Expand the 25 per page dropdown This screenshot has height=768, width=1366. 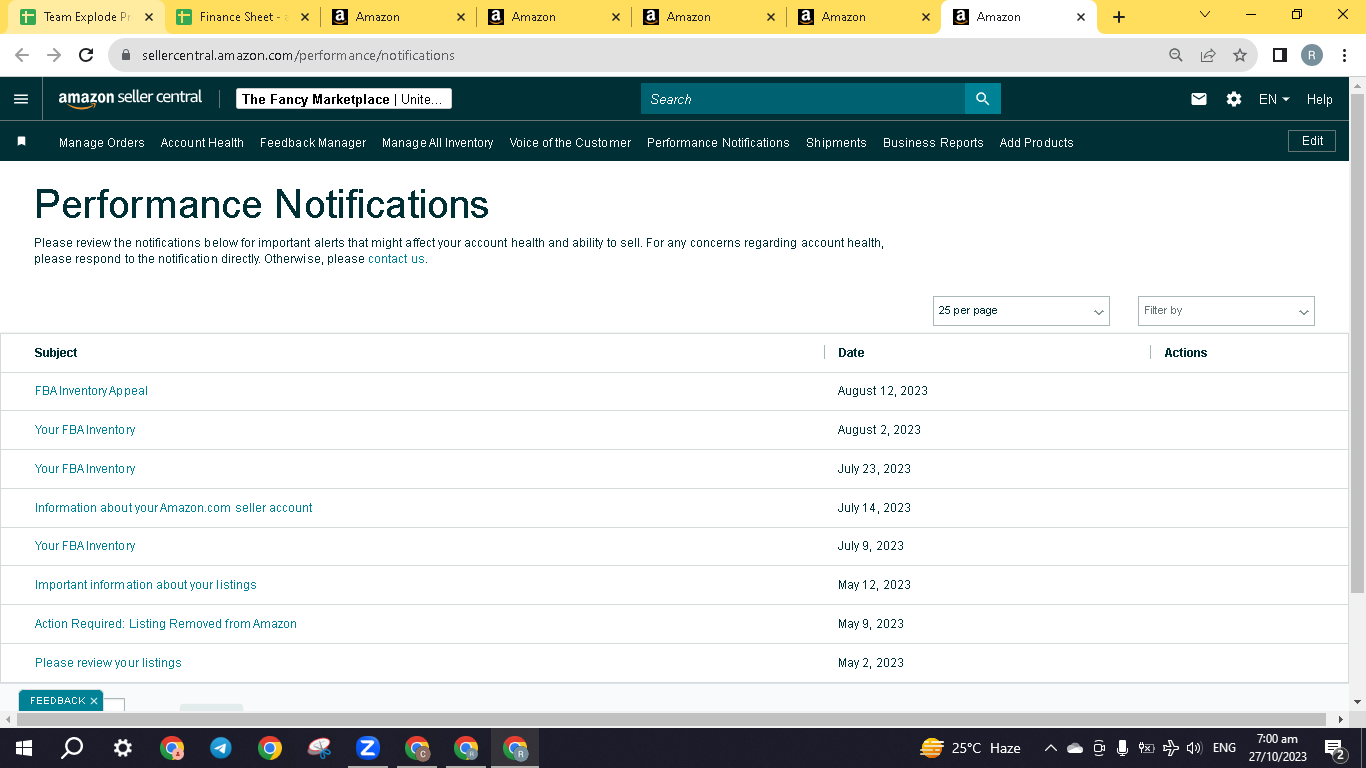1021,311
